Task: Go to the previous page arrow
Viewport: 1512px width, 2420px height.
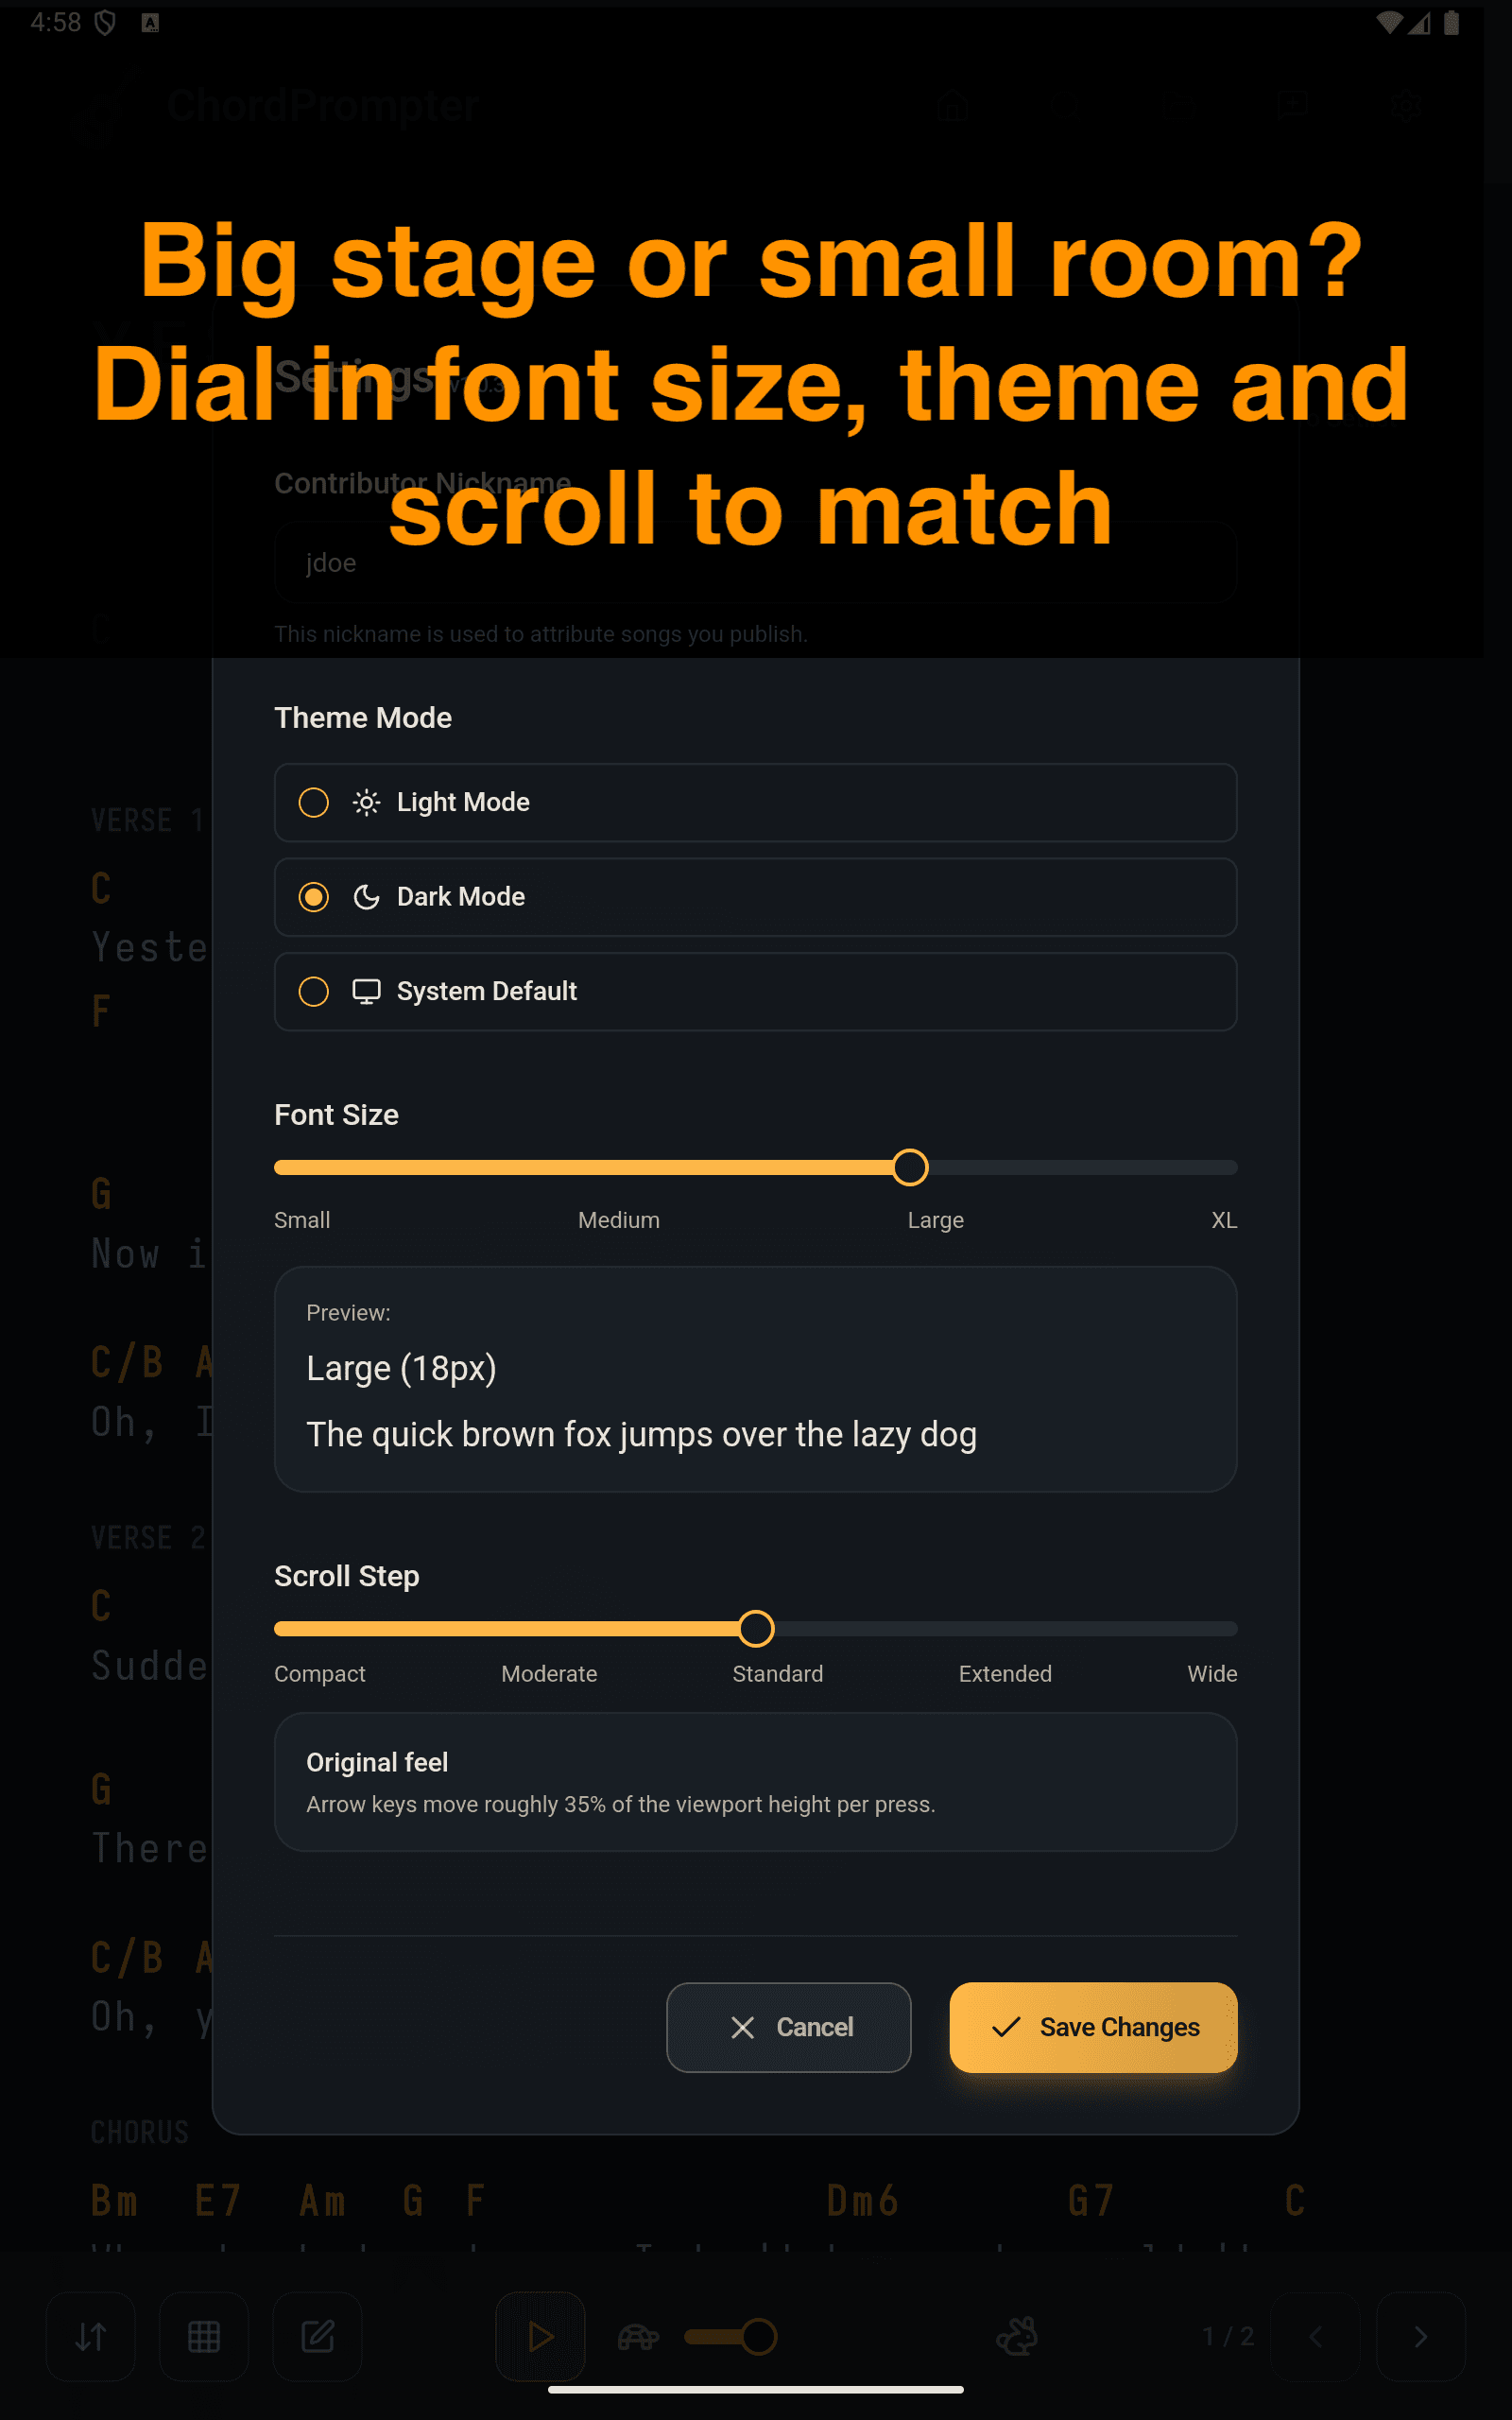Action: [x=1316, y=2337]
